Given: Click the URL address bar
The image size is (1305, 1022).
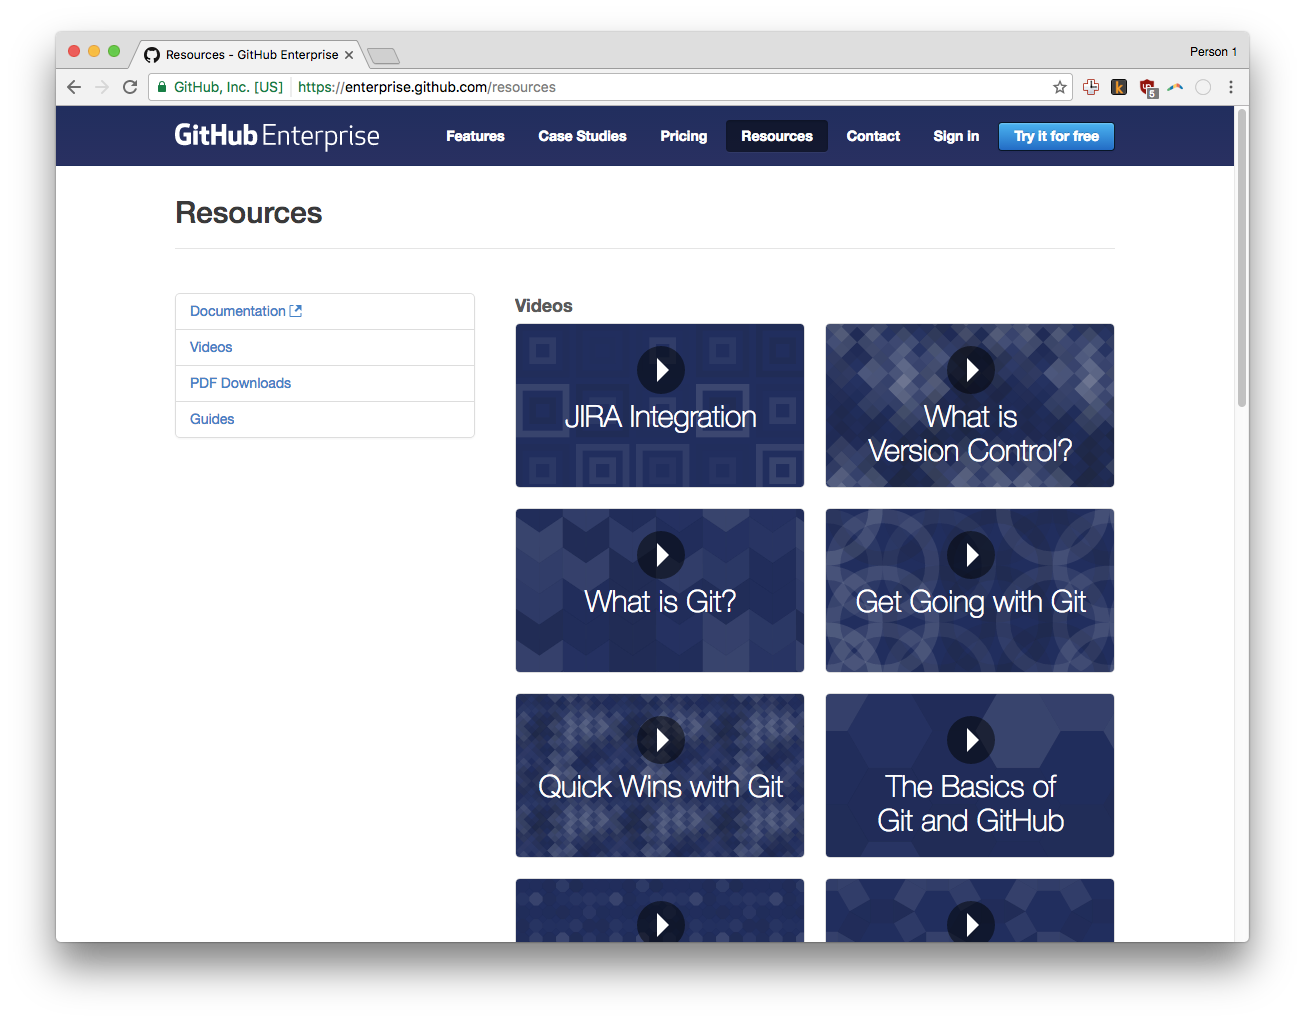Looking at the screenshot, I should pos(610,87).
